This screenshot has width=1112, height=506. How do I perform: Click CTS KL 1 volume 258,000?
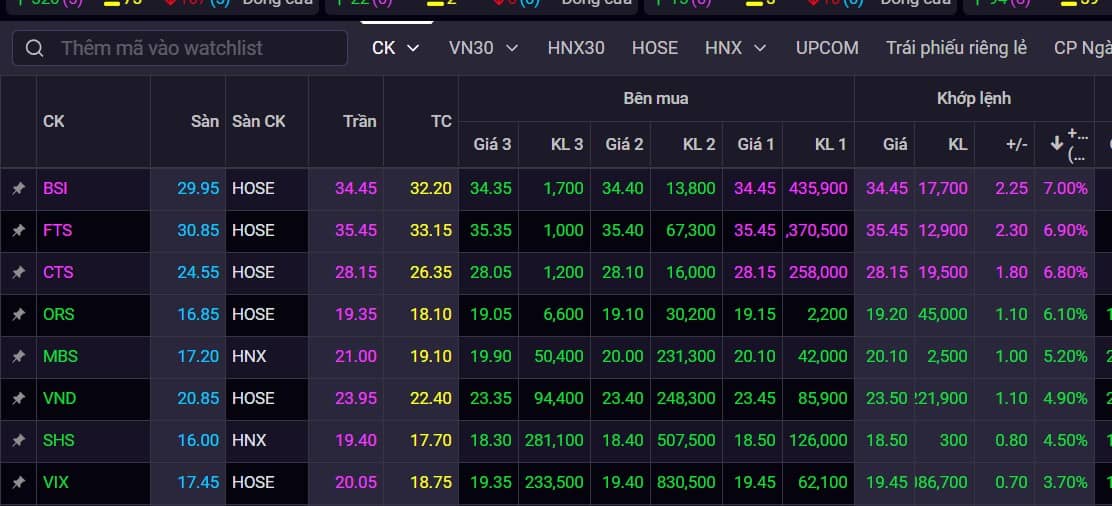(817, 273)
